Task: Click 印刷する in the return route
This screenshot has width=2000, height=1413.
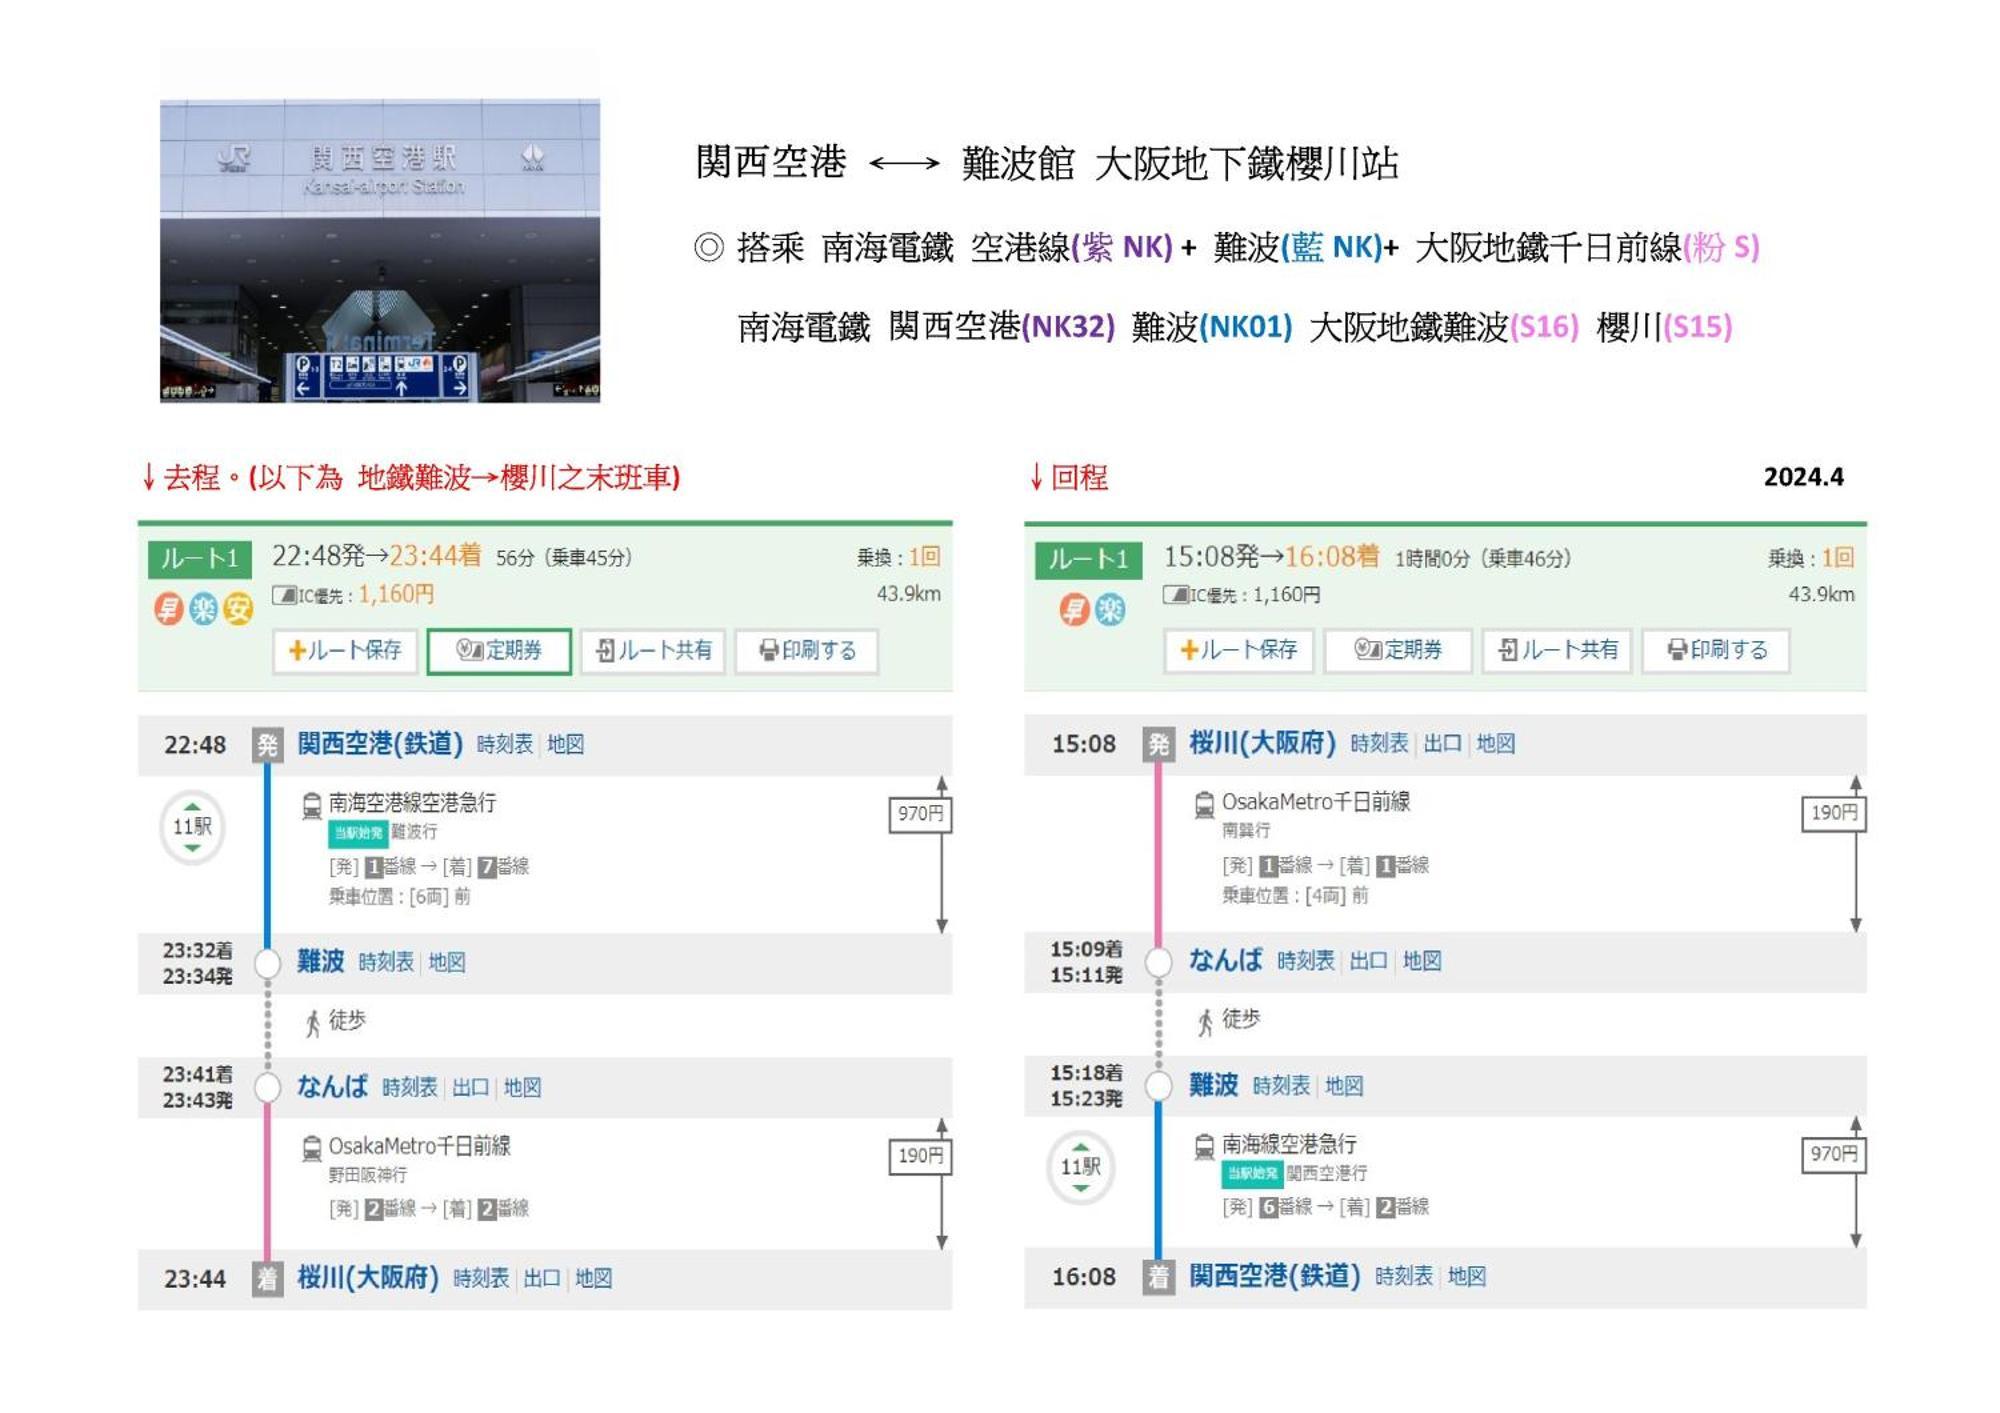Action: tap(1716, 650)
